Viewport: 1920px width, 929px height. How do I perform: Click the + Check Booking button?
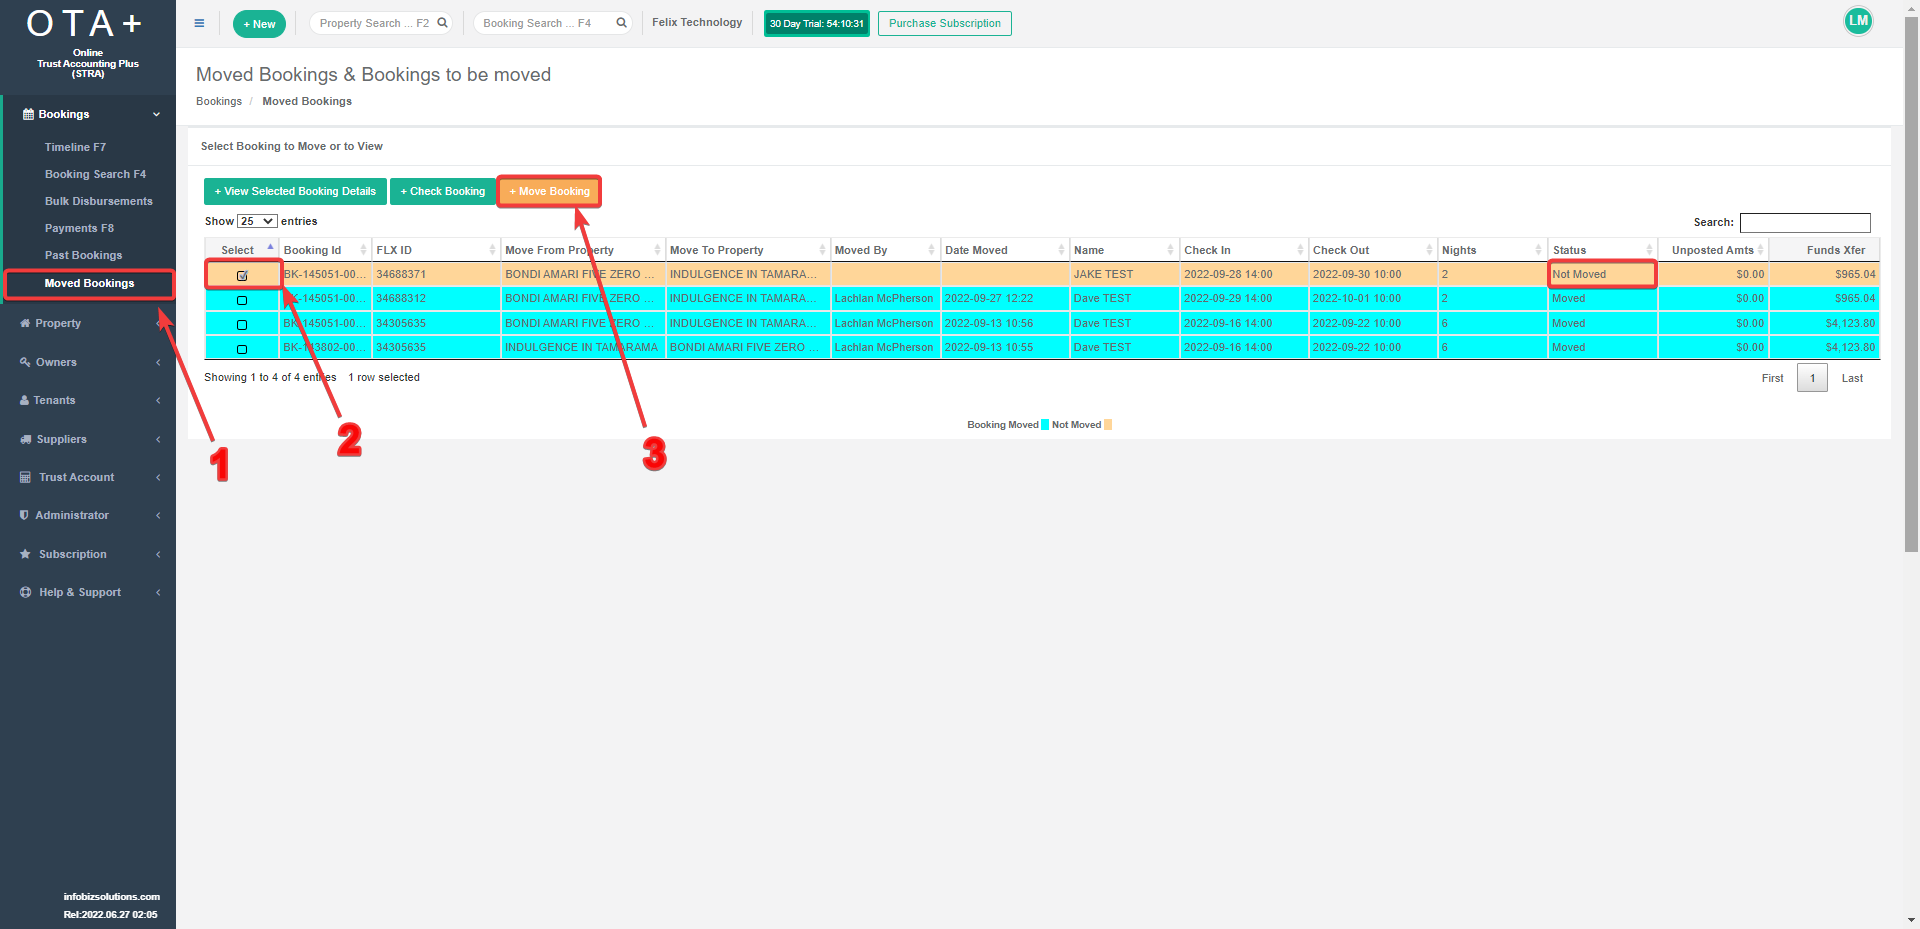click(x=443, y=191)
